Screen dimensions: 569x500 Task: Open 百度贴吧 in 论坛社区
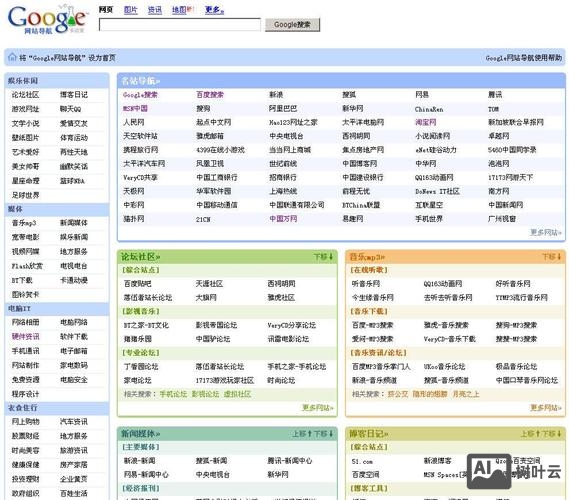click(x=138, y=284)
